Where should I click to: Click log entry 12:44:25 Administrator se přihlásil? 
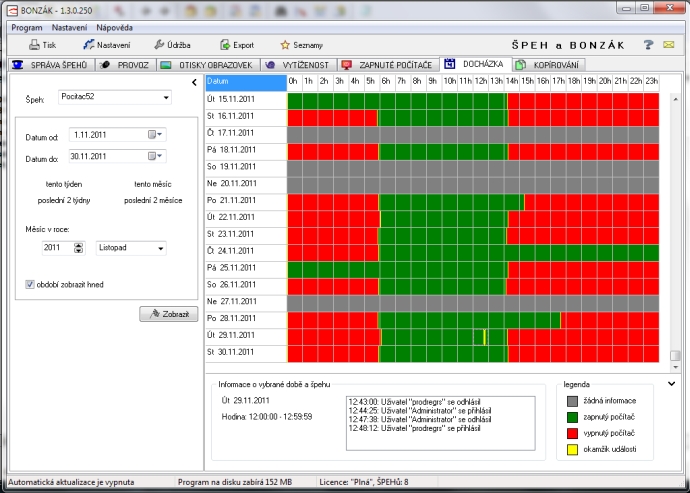pos(420,411)
